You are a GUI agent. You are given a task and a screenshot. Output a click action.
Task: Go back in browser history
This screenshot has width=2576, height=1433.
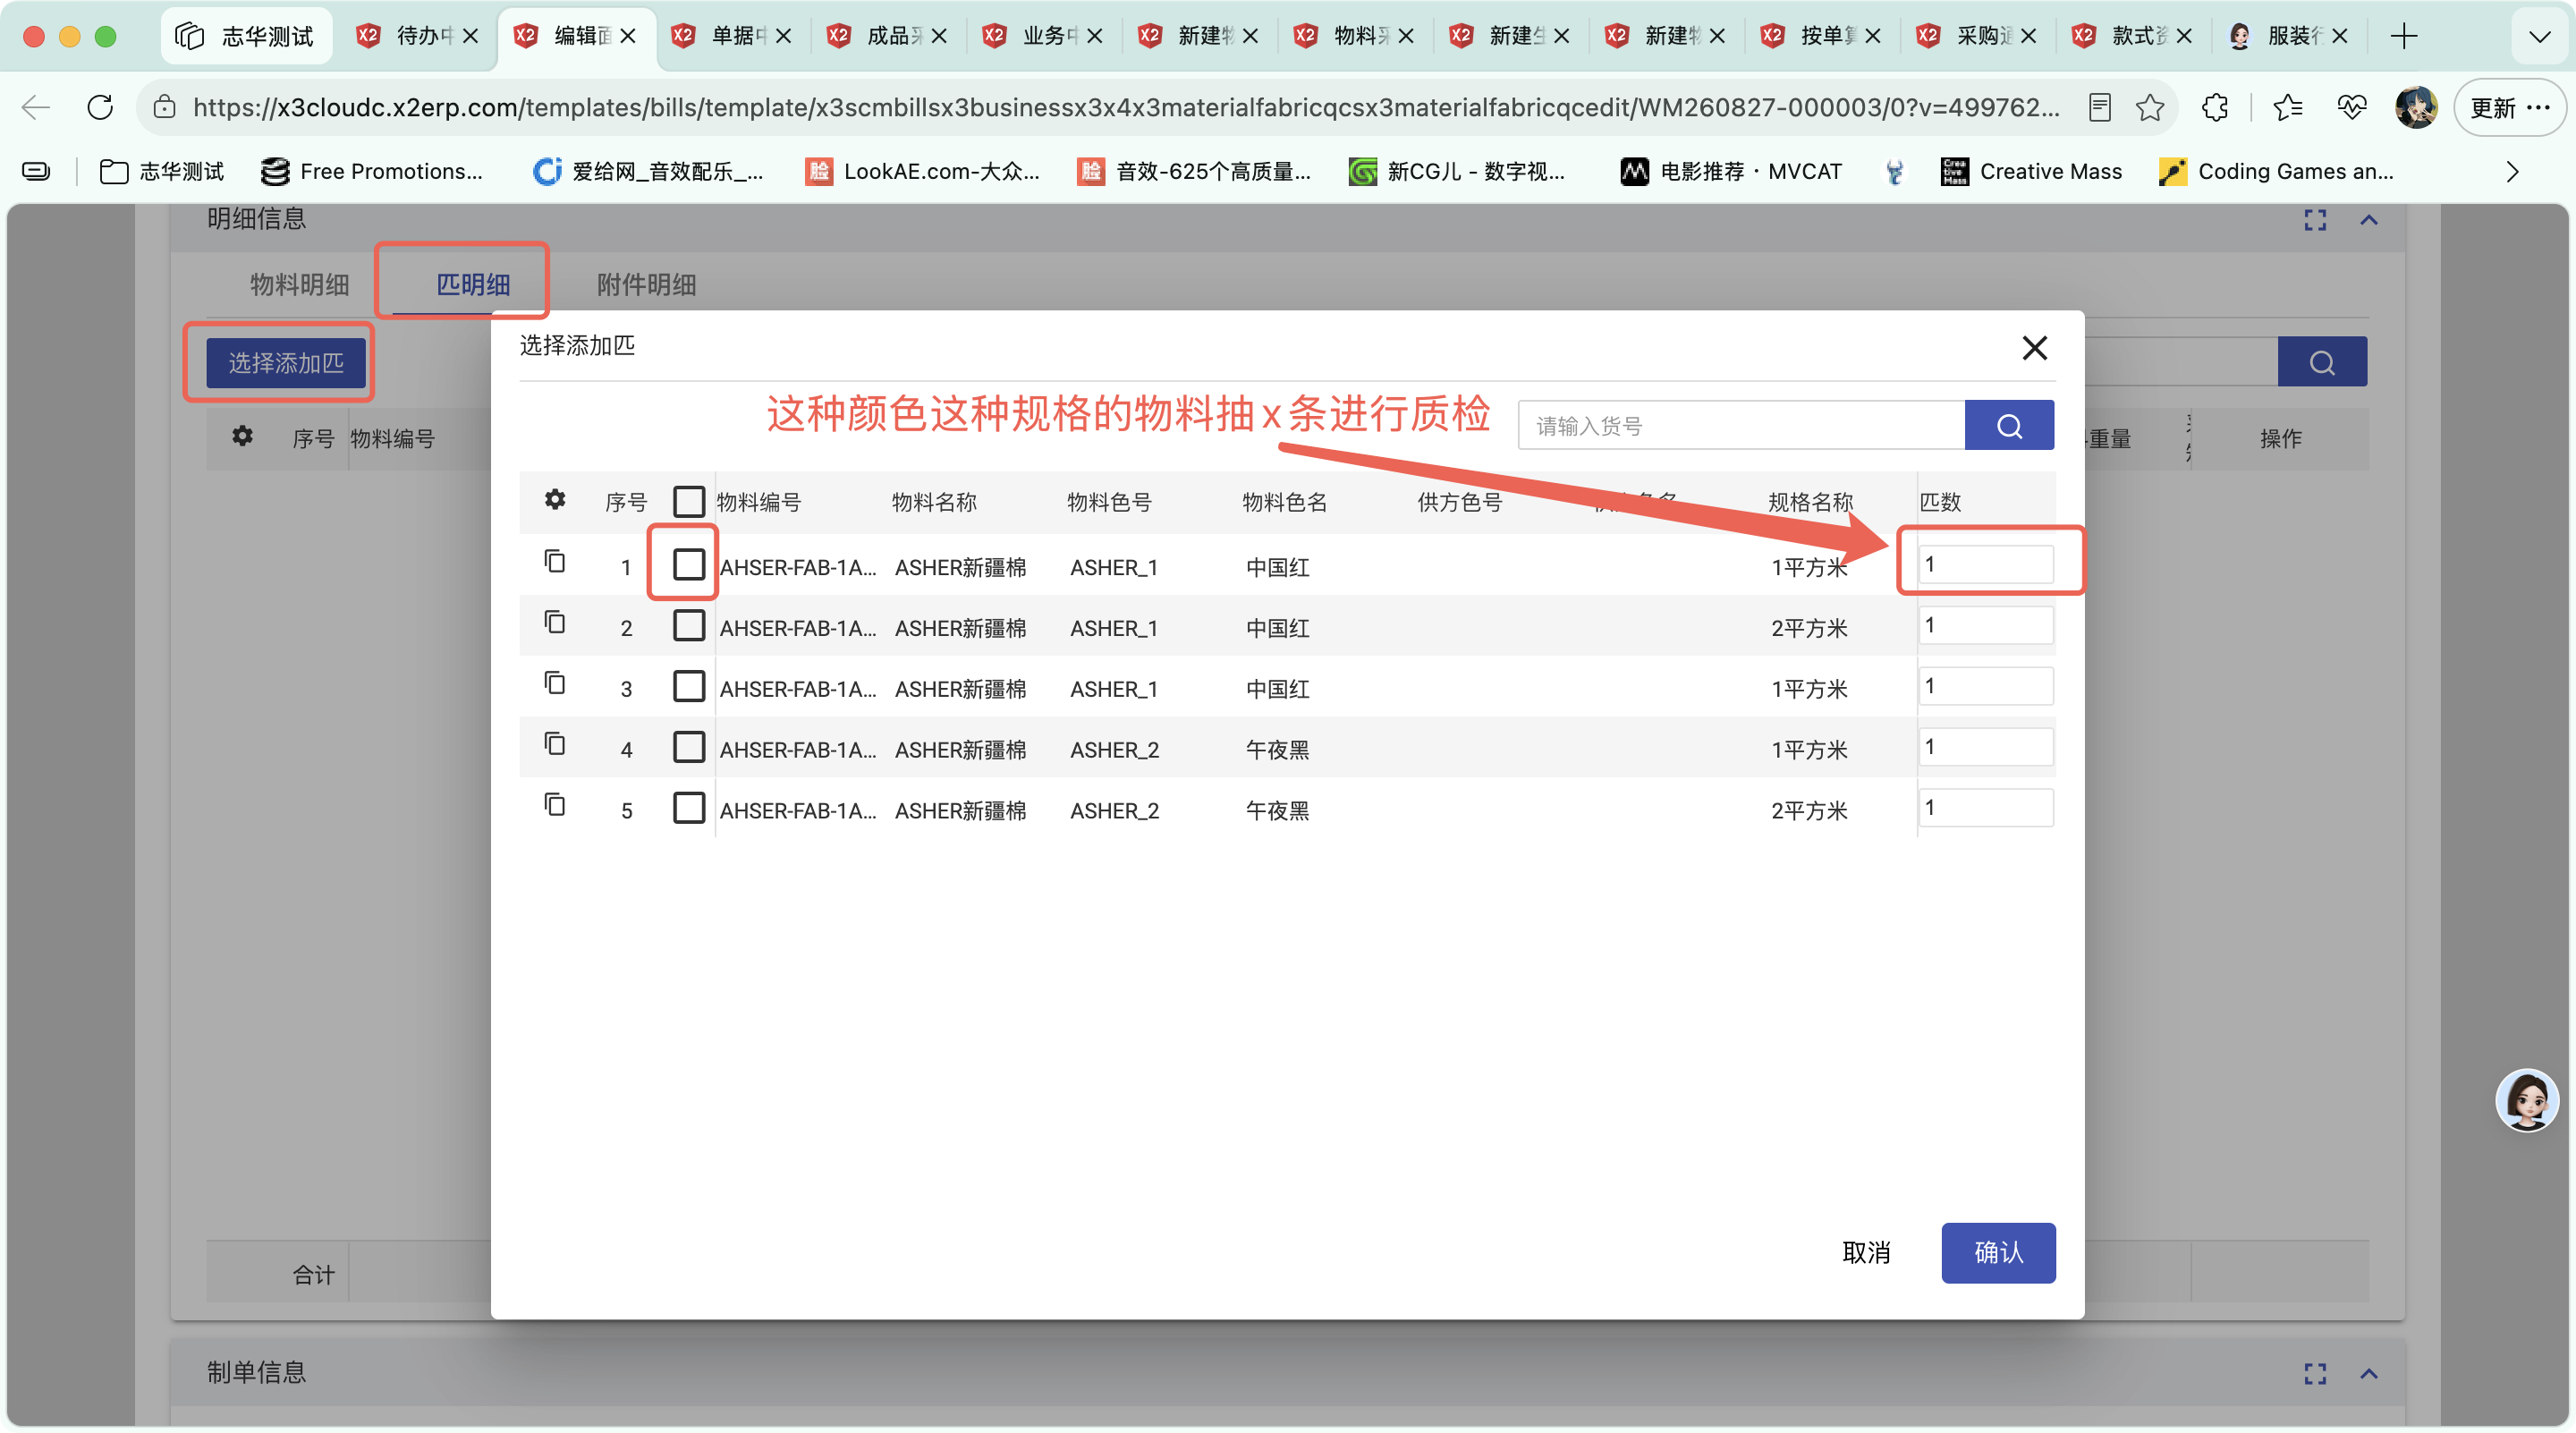[x=36, y=107]
